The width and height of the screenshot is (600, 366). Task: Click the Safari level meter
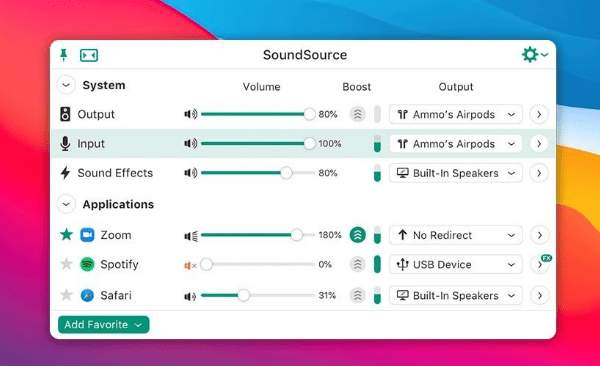tap(377, 296)
